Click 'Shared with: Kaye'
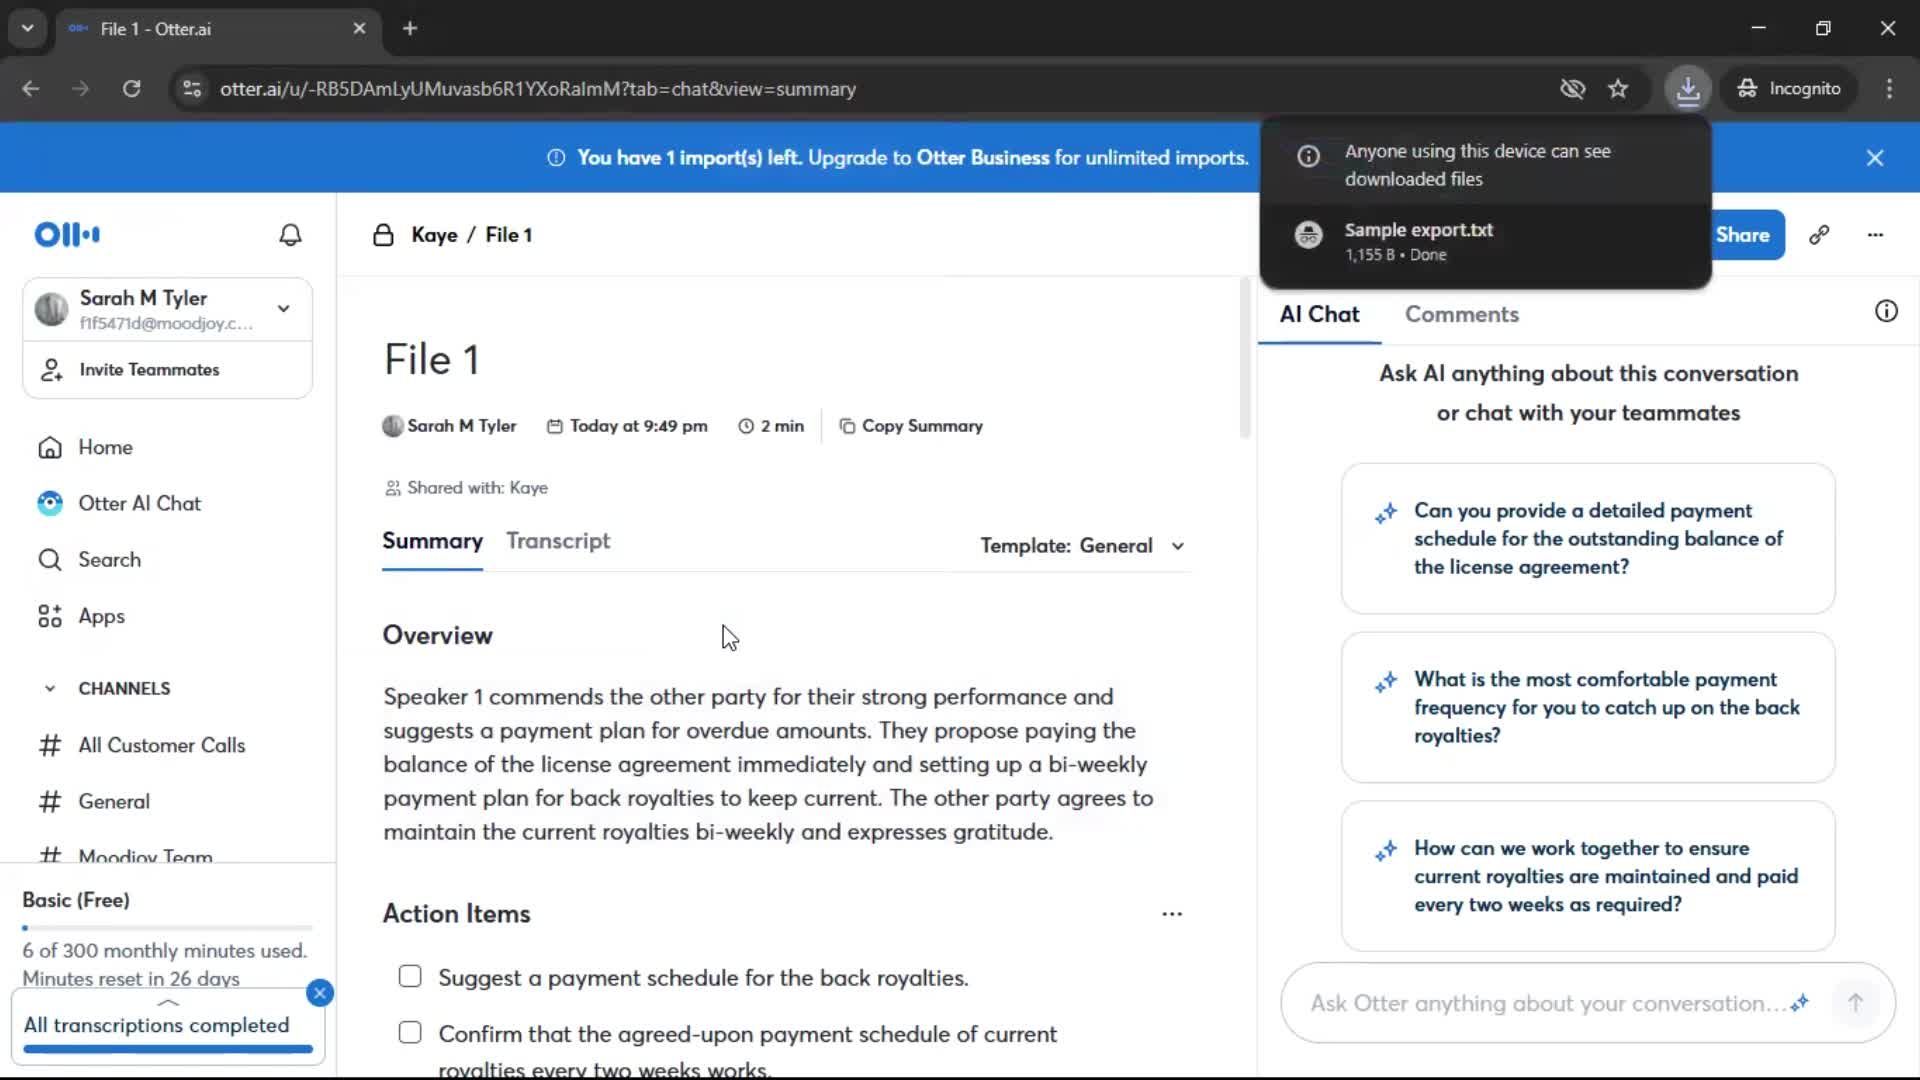 (467, 488)
